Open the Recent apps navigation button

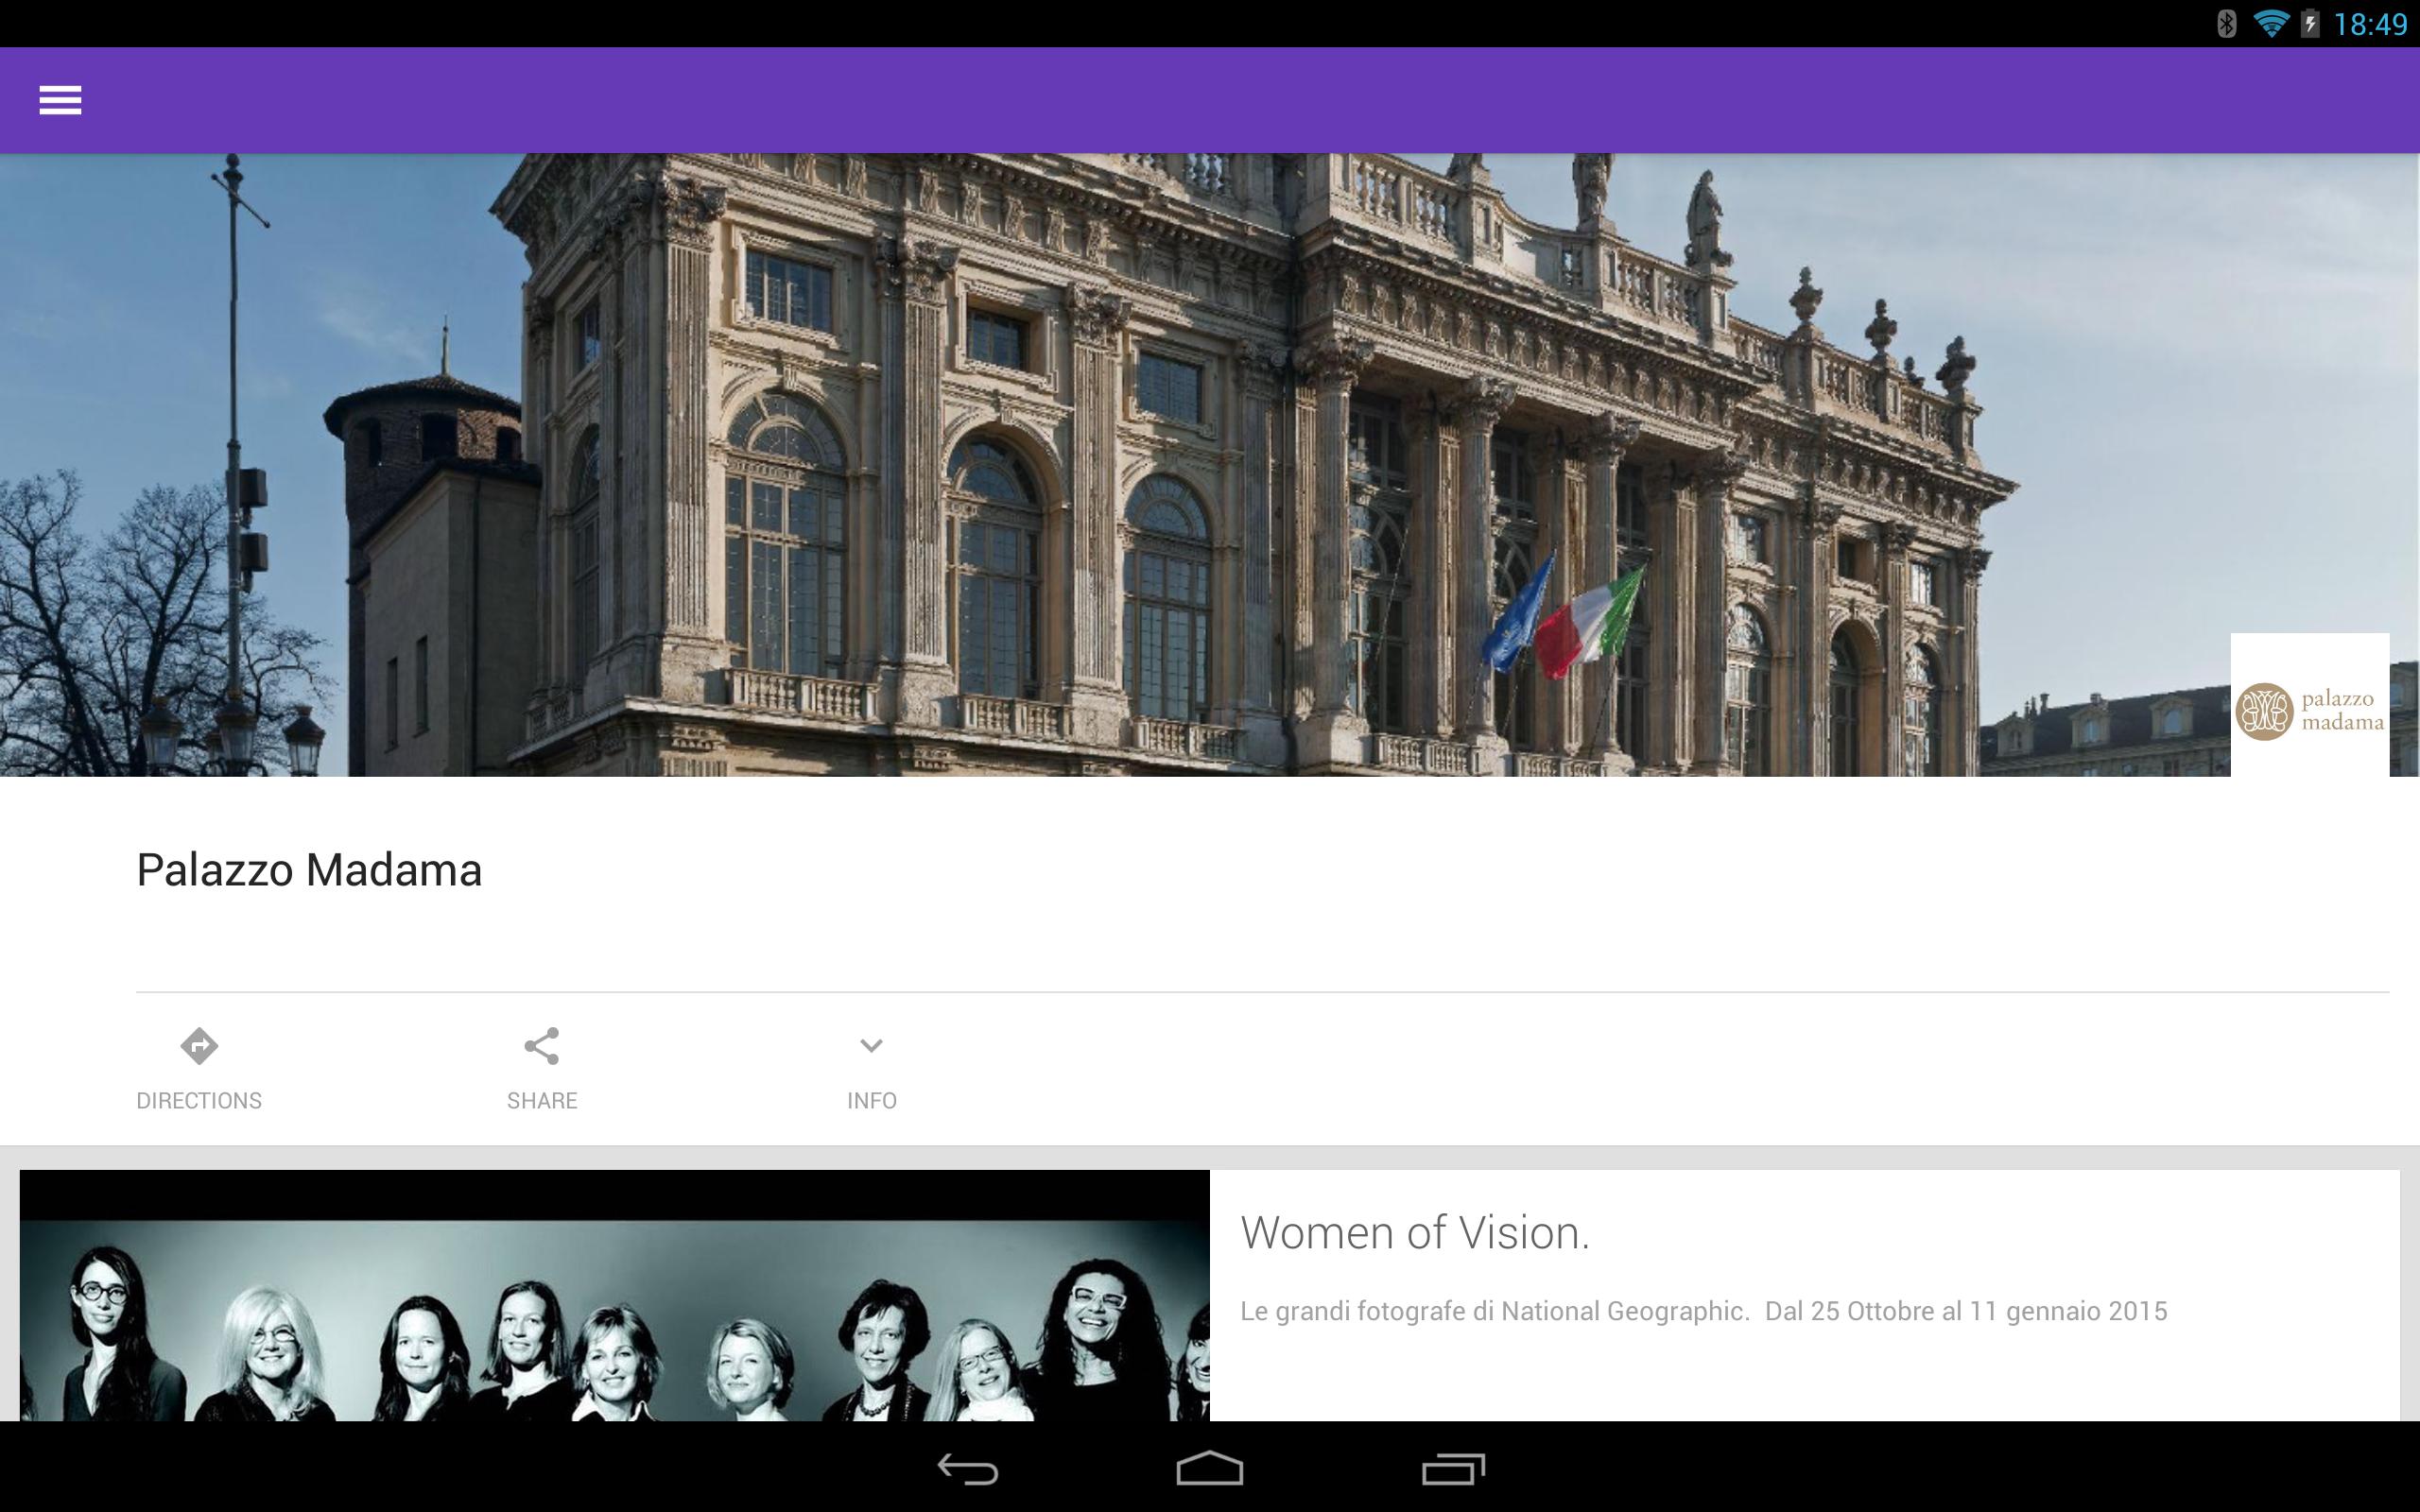pyautogui.click(x=1453, y=1469)
